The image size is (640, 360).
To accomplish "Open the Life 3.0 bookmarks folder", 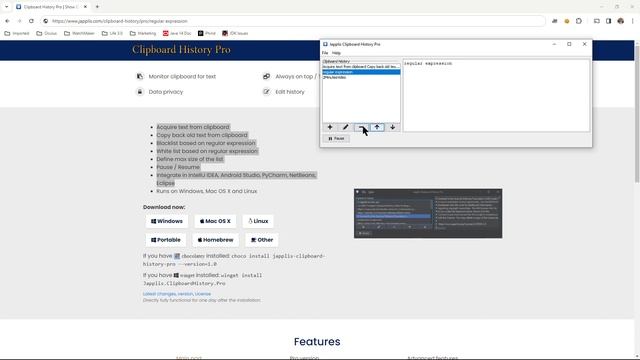I will pos(112,33).
